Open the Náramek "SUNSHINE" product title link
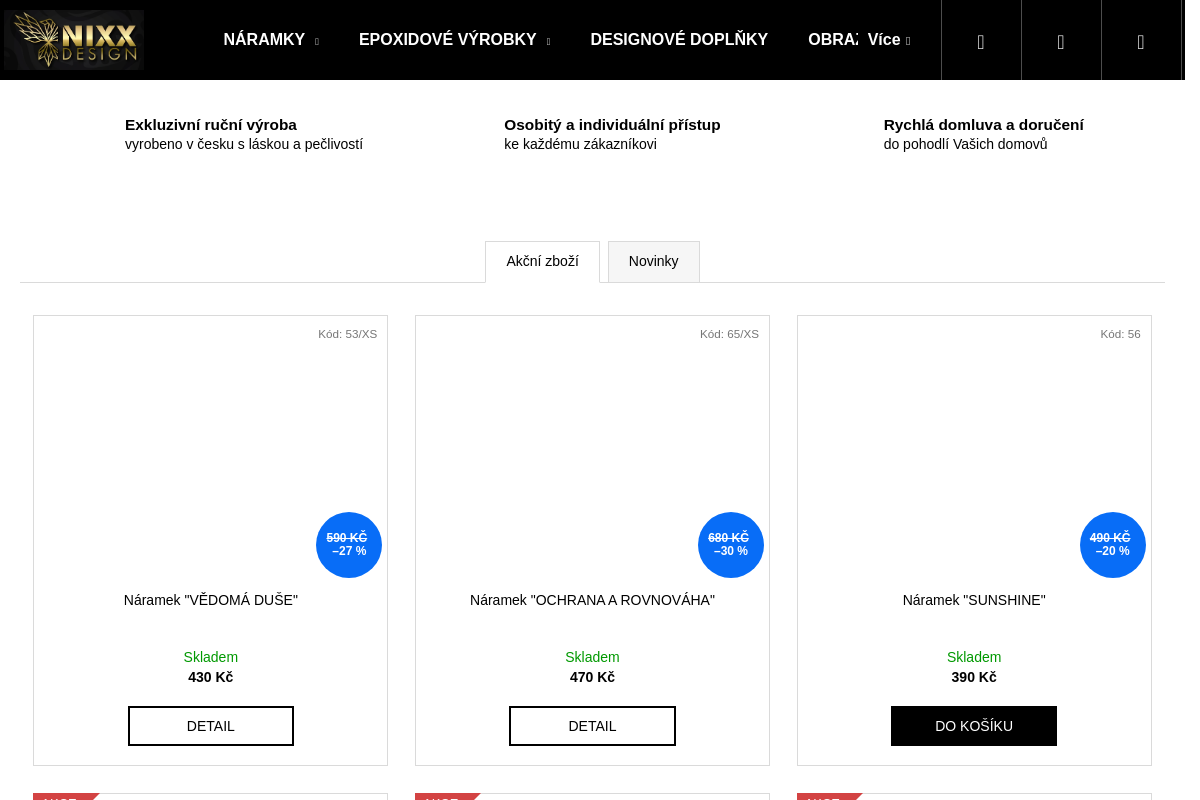This screenshot has height=800, width=1200. [x=973, y=600]
